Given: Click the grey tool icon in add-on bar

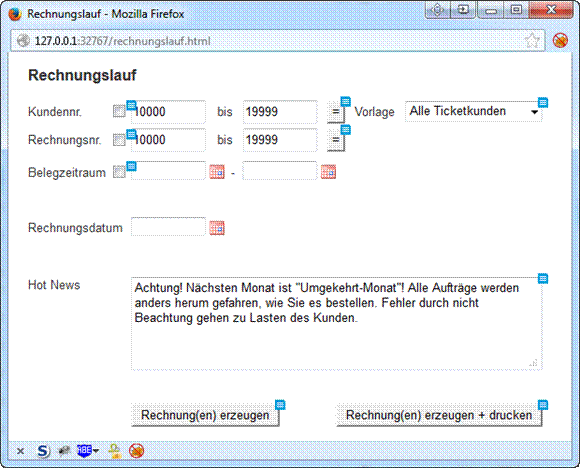Looking at the screenshot, I should pyautogui.click(x=64, y=451).
